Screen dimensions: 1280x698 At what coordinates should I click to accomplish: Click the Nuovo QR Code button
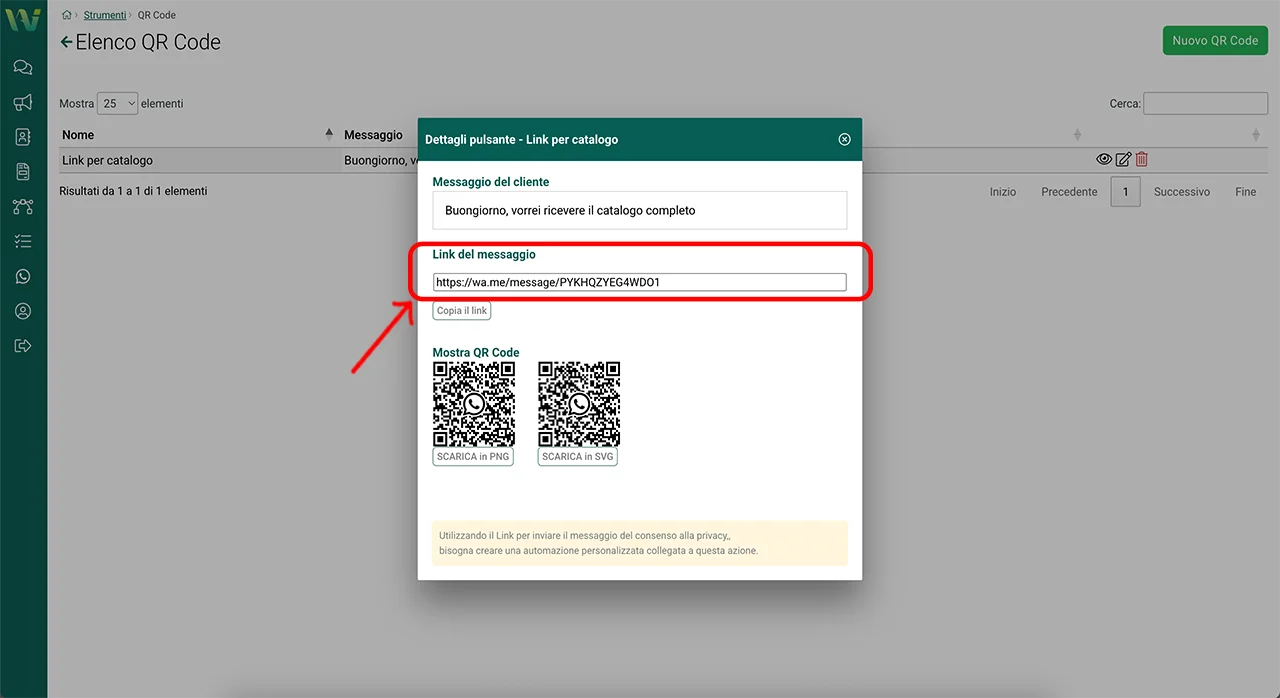click(1215, 41)
